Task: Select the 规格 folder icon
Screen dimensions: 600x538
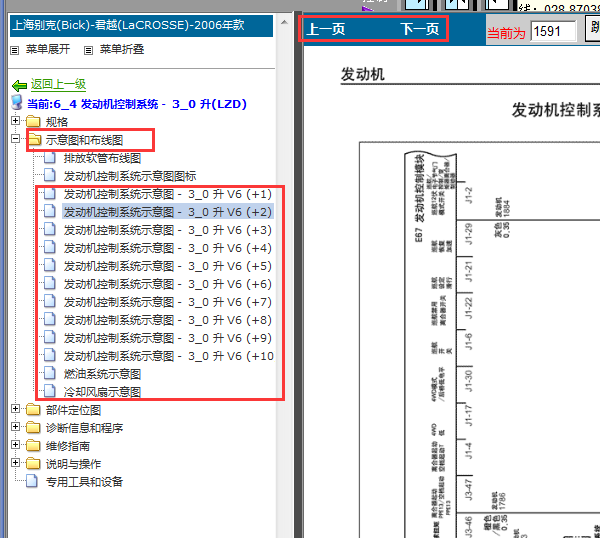Action: click(33, 121)
